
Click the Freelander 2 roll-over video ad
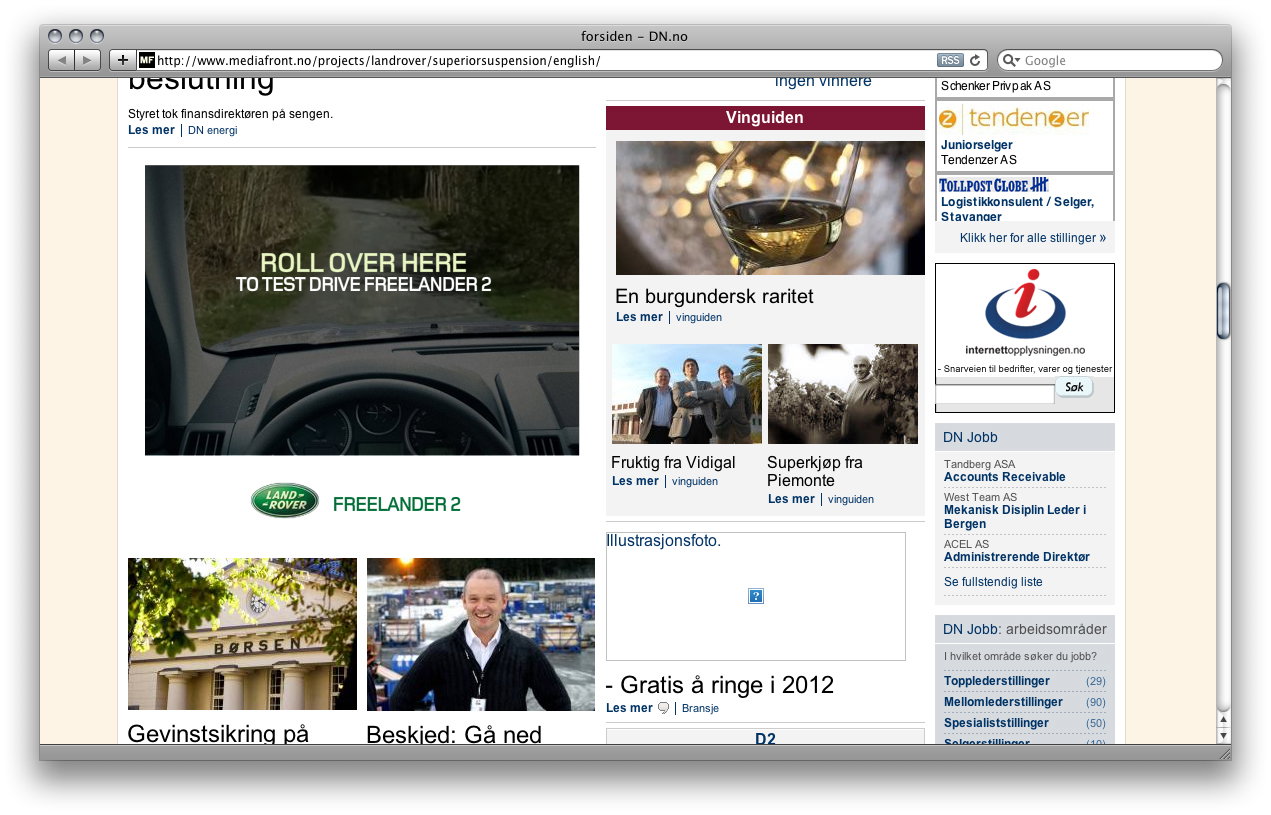pos(362,310)
